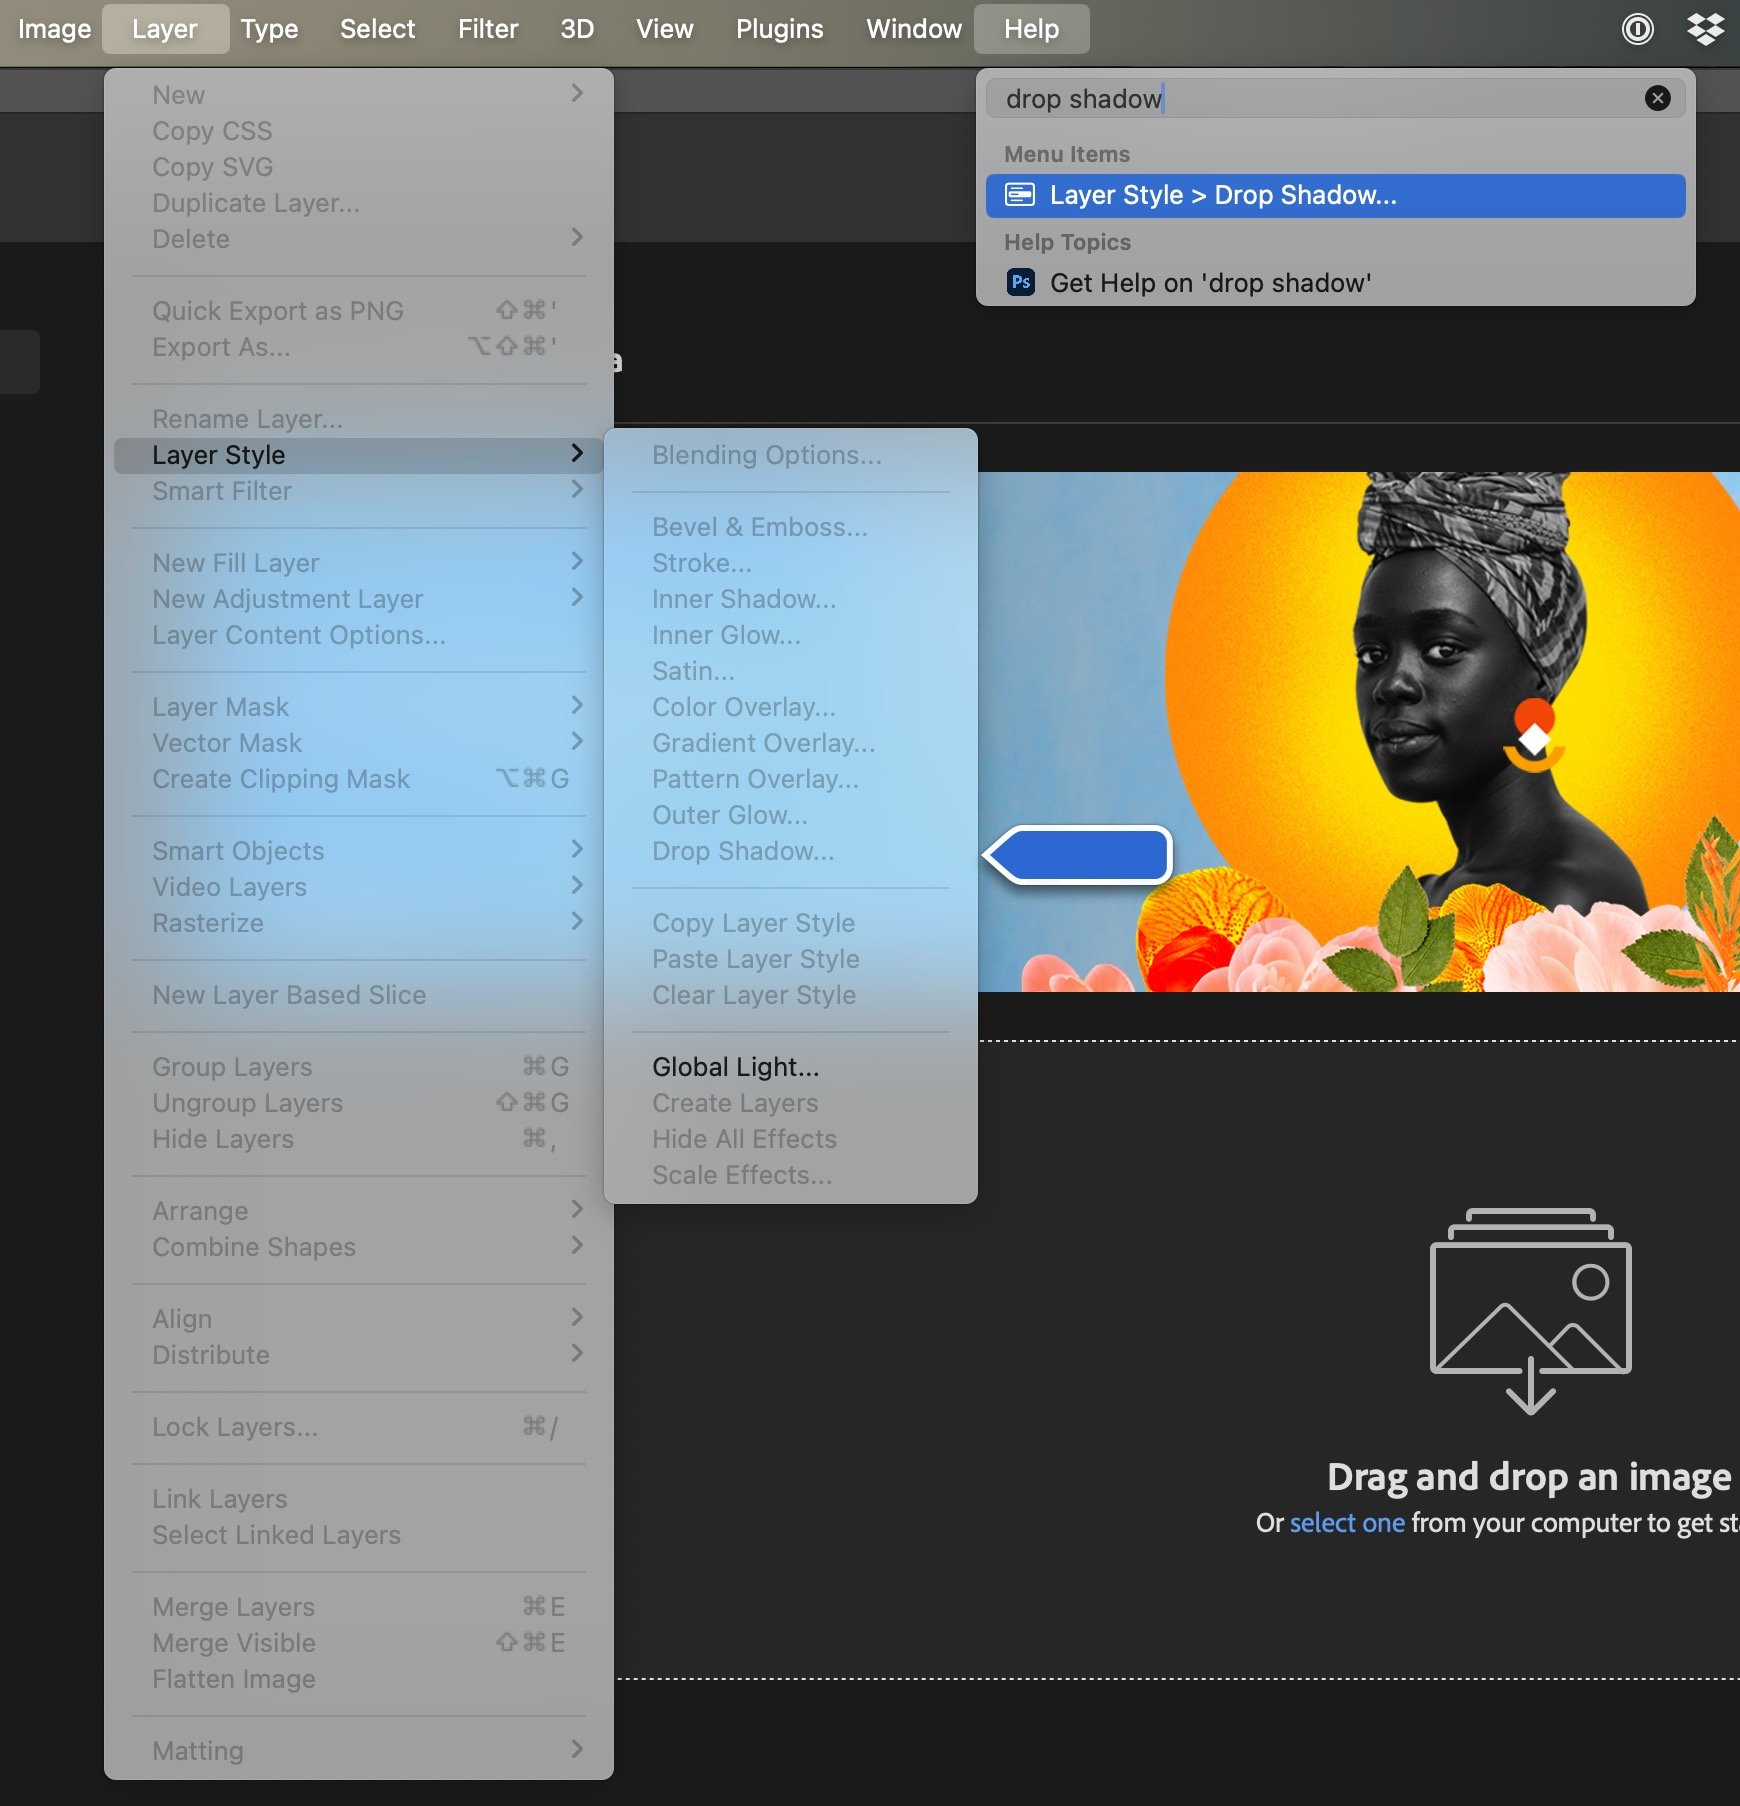Choose Inner Shadow... entry

[790, 599]
